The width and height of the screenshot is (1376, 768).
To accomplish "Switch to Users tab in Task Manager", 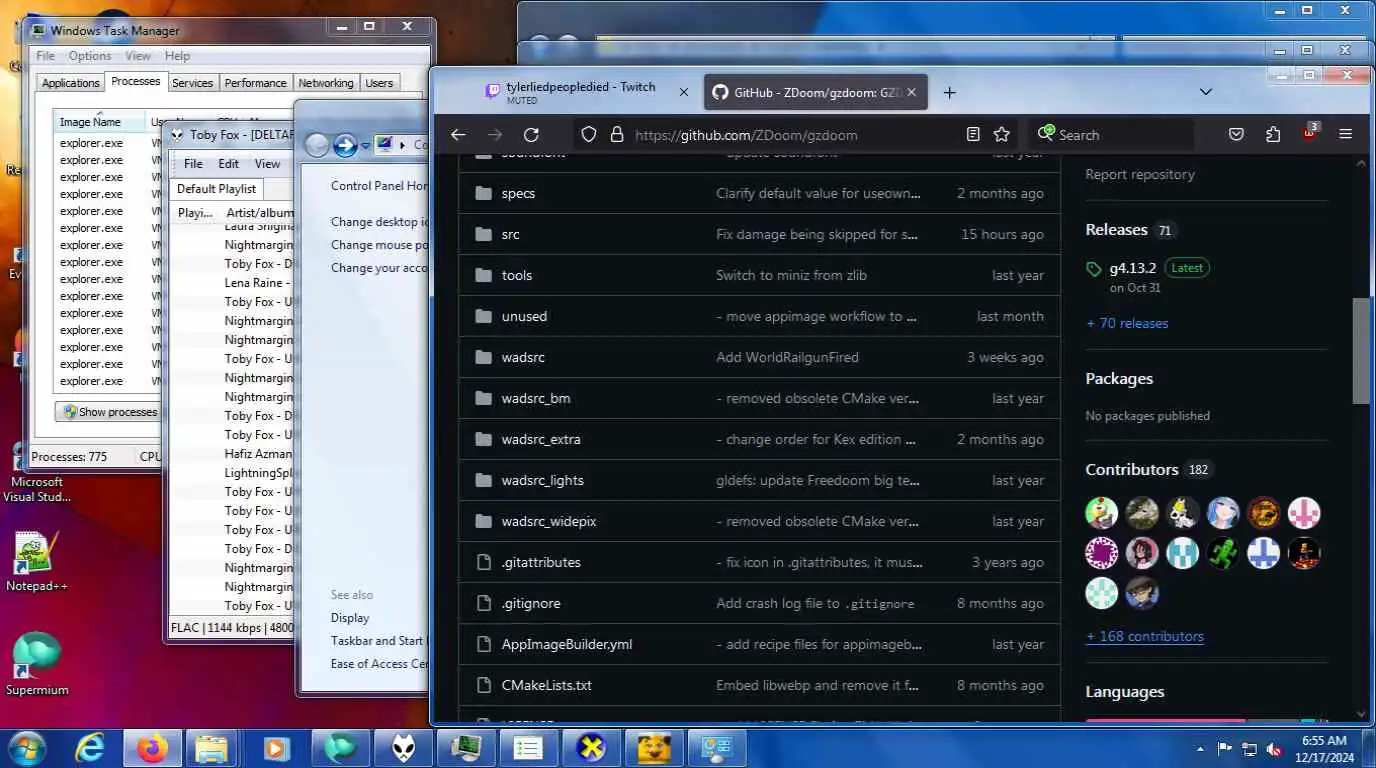I will coord(379,83).
